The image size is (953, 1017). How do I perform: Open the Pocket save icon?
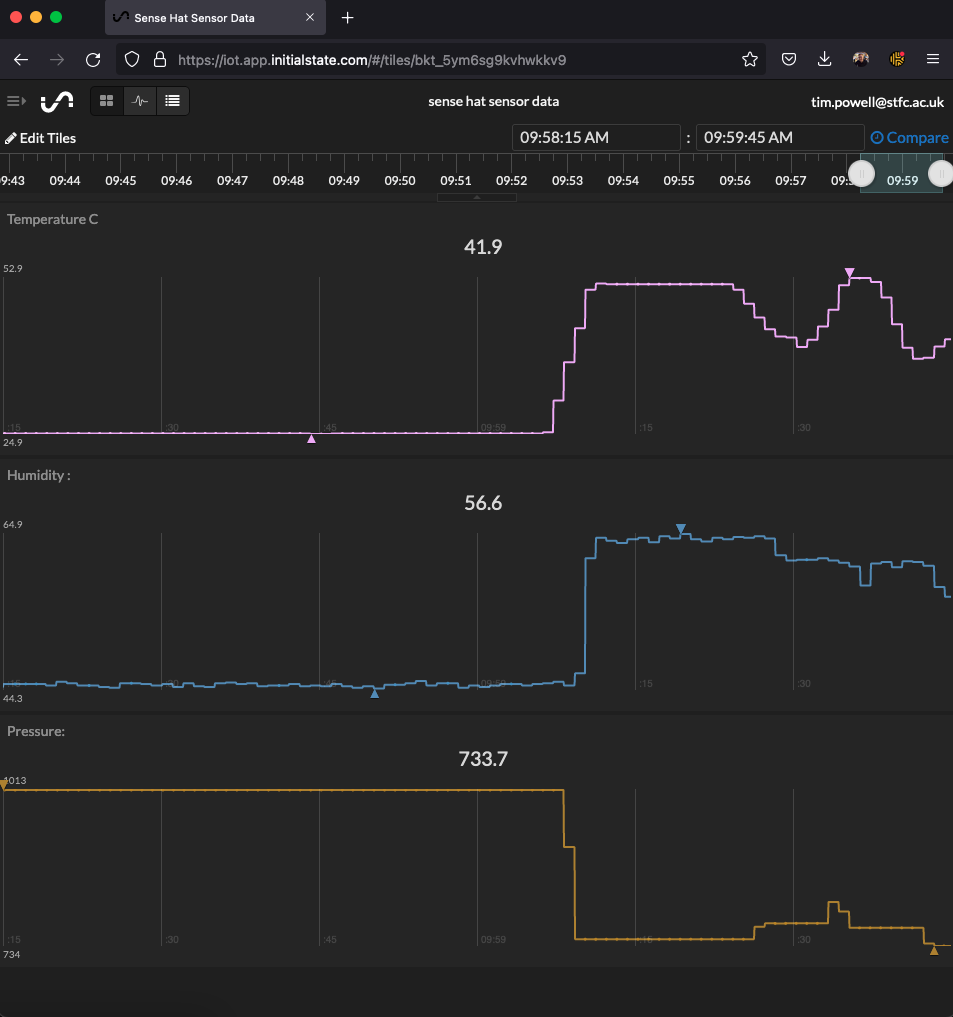pos(789,60)
